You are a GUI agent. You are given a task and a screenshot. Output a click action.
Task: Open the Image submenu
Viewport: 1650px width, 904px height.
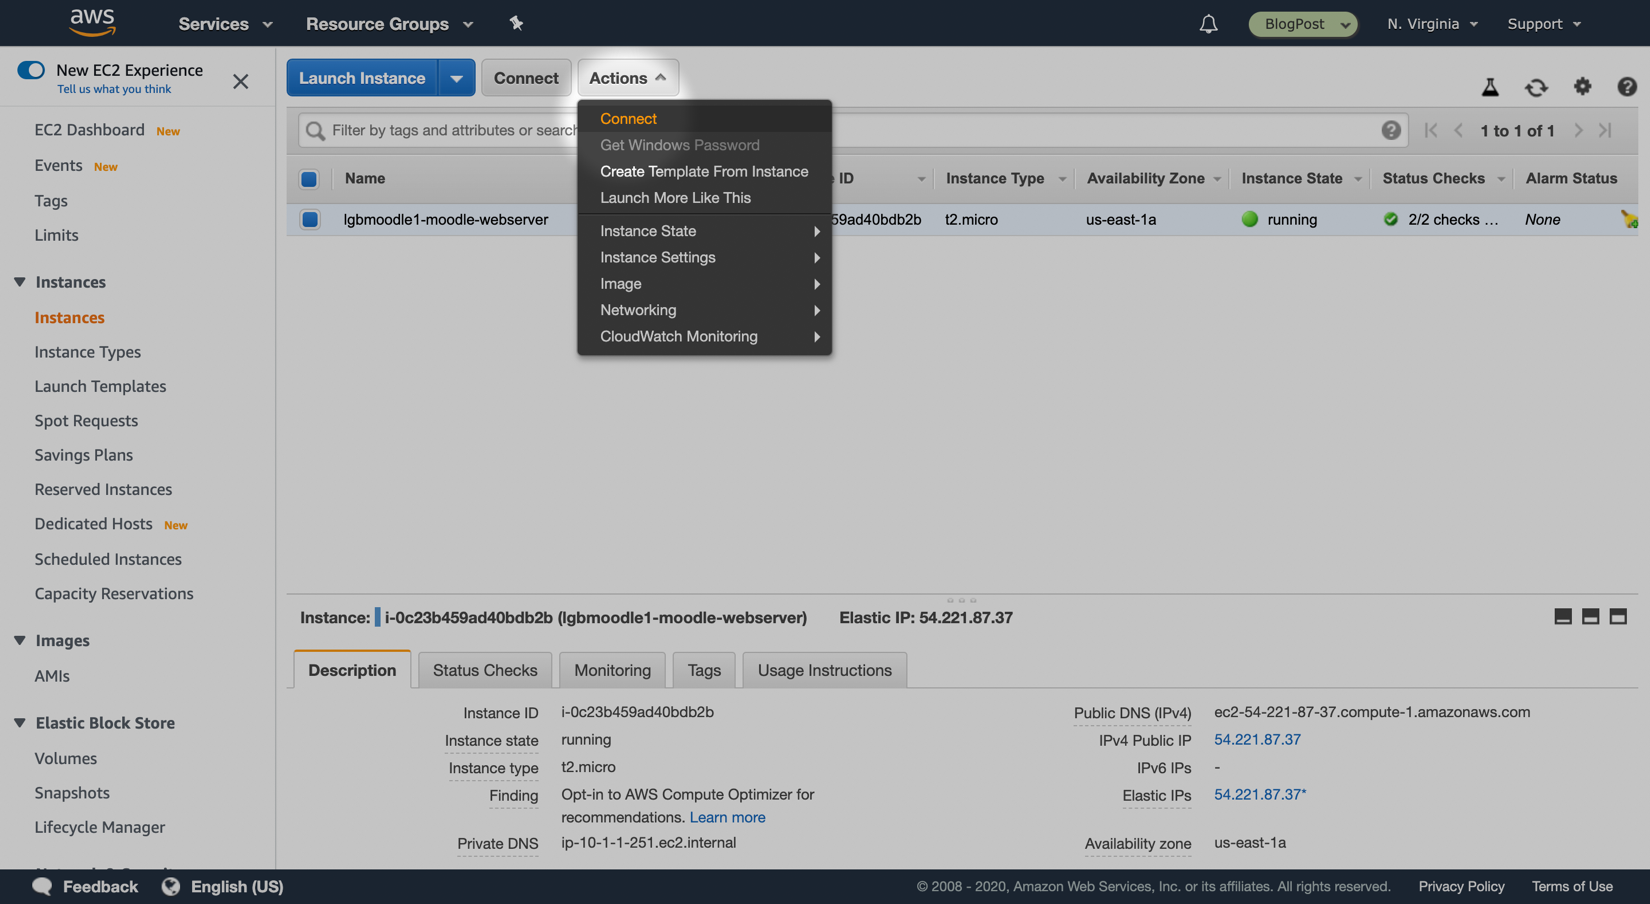(704, 284)
